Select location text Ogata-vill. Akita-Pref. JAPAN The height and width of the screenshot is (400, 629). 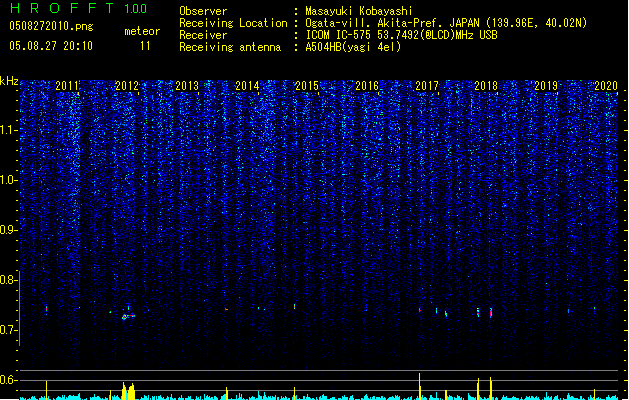392,23
